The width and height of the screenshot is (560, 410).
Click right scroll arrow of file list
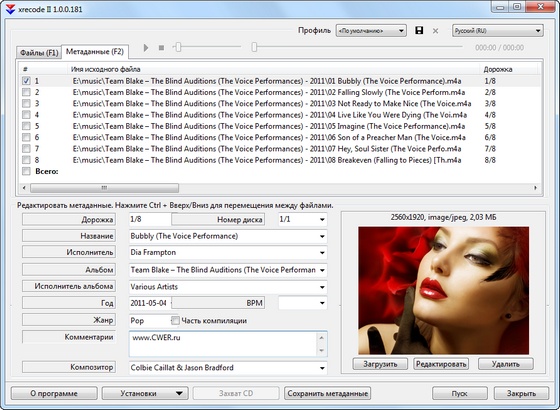coord(535,188)
